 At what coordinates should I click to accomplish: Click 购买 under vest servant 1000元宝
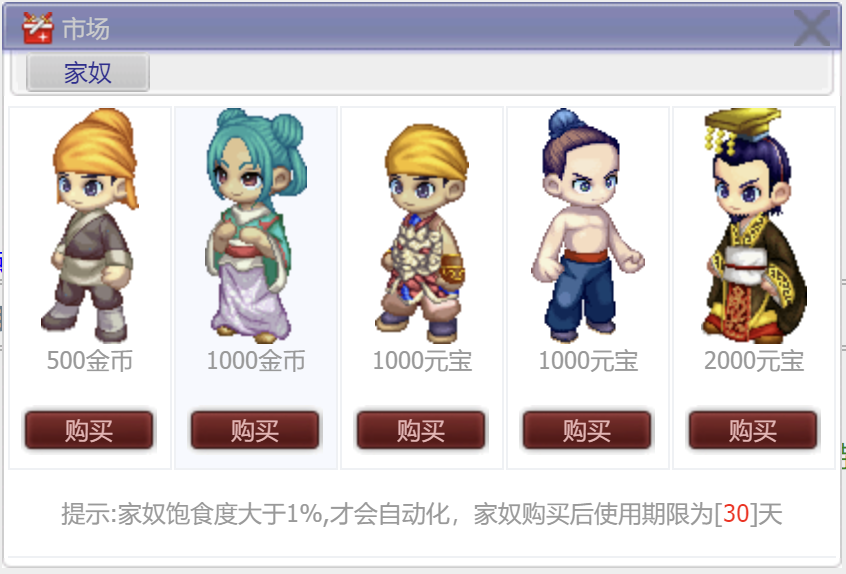pyautogui.click(x=421, y=430)
